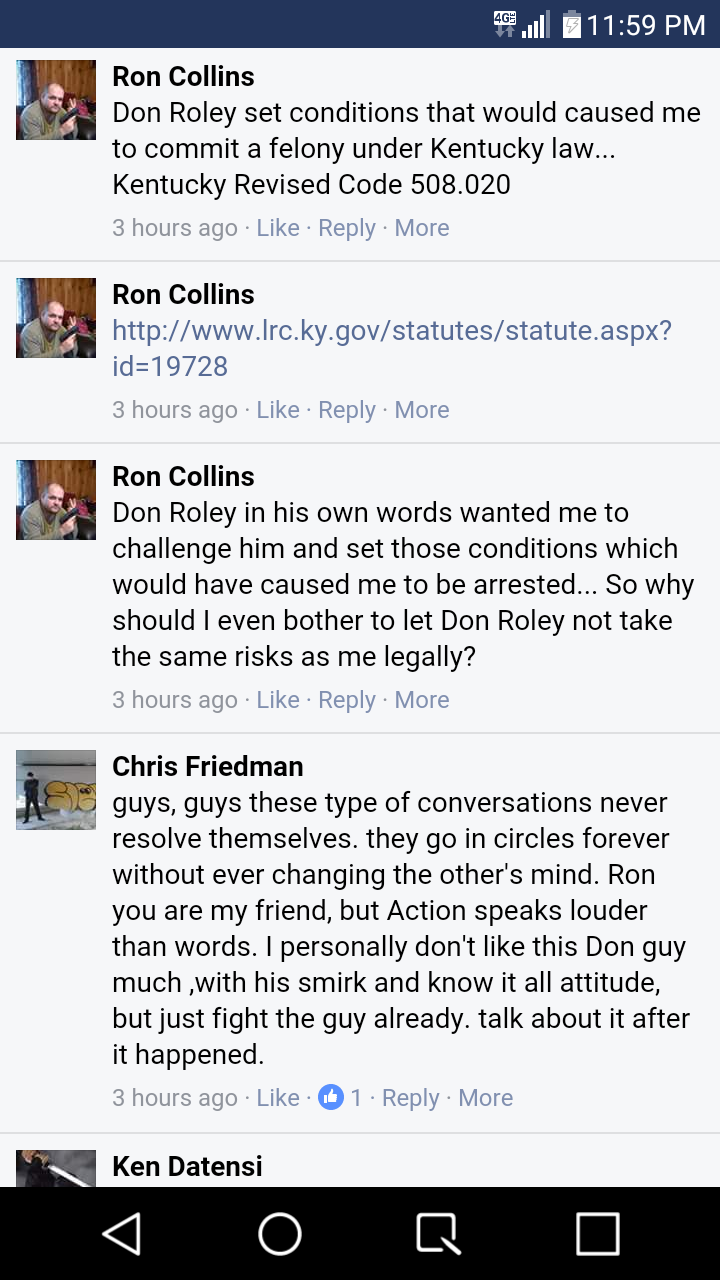Viewport: 720px width, 1280px height.
Task: Tap the reaction count showing 1
Action: [x=356, y=1097]
